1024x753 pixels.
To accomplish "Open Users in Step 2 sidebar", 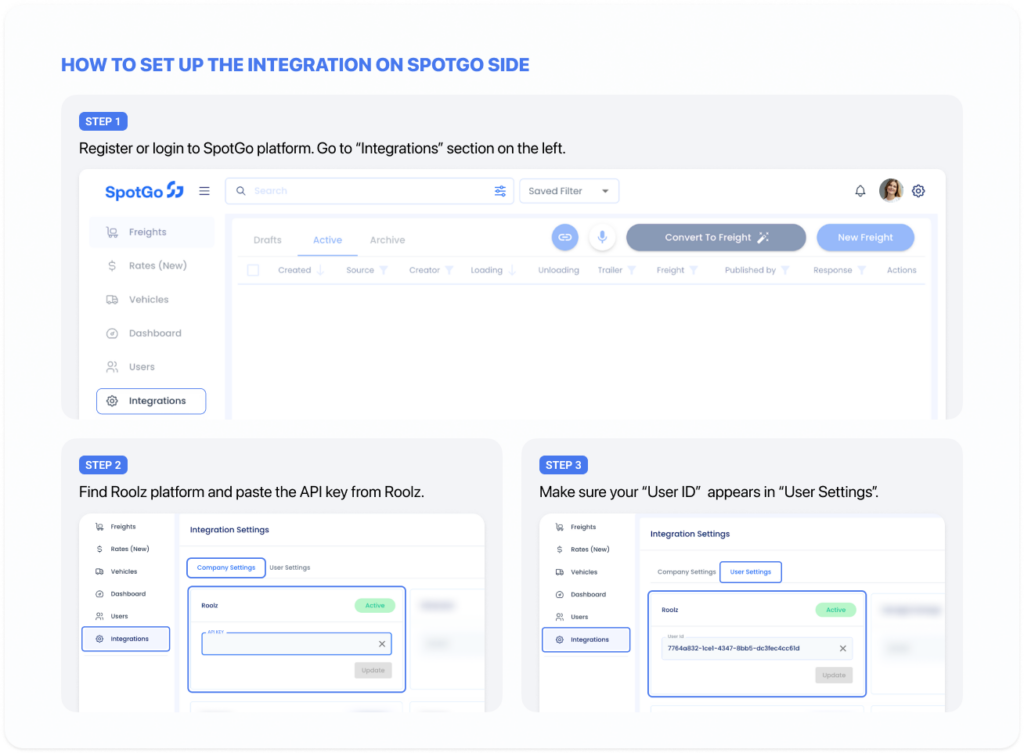I will [112, 616].
